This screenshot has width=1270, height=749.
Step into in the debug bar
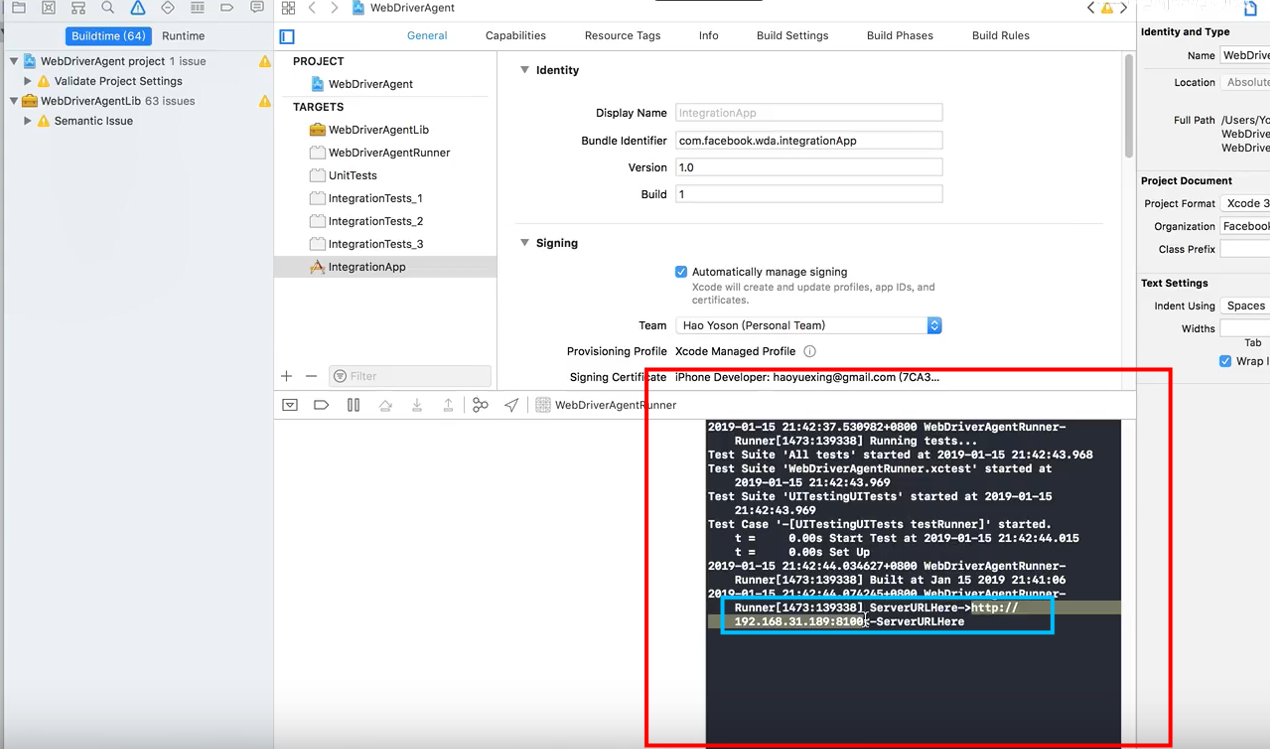click(x=417, y=405)
